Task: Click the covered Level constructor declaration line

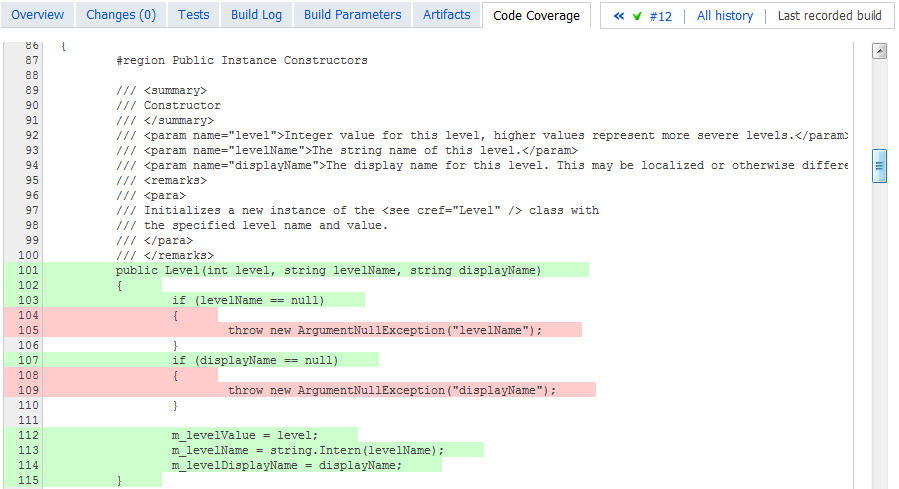Action: 328,270
